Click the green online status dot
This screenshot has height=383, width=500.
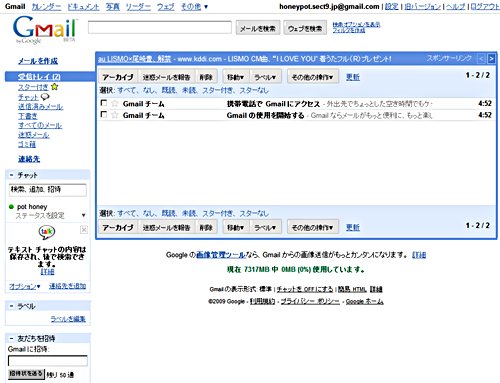pyautogui.click(x=11, y=207)
